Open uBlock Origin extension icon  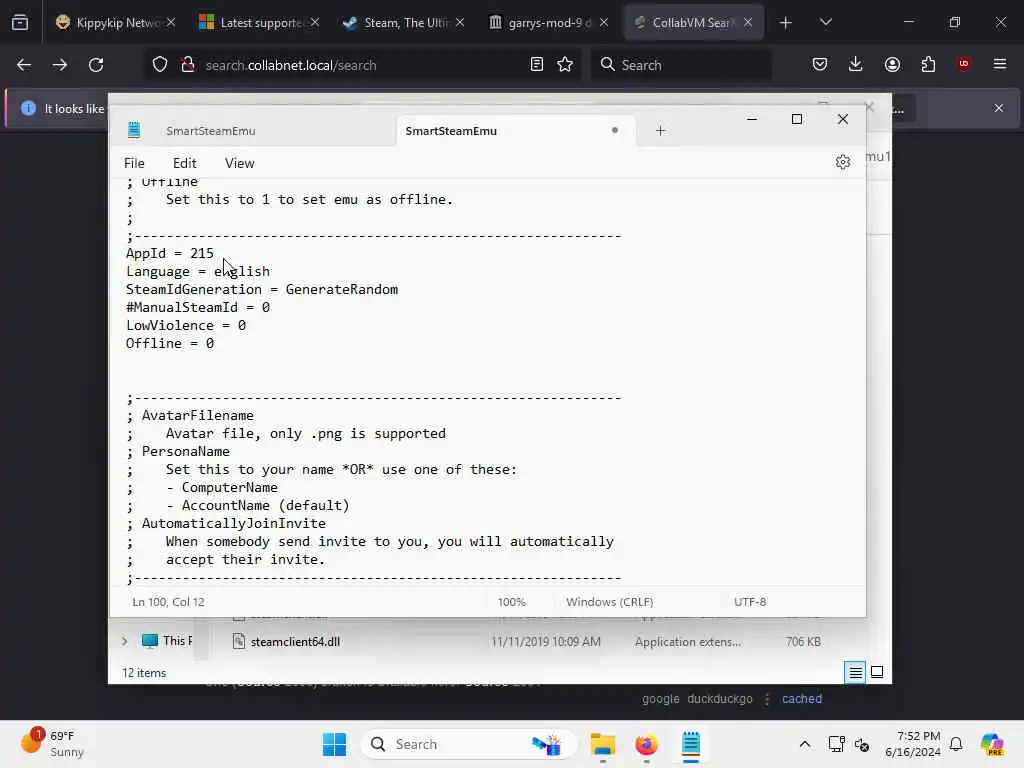click(x=963, y=64)
